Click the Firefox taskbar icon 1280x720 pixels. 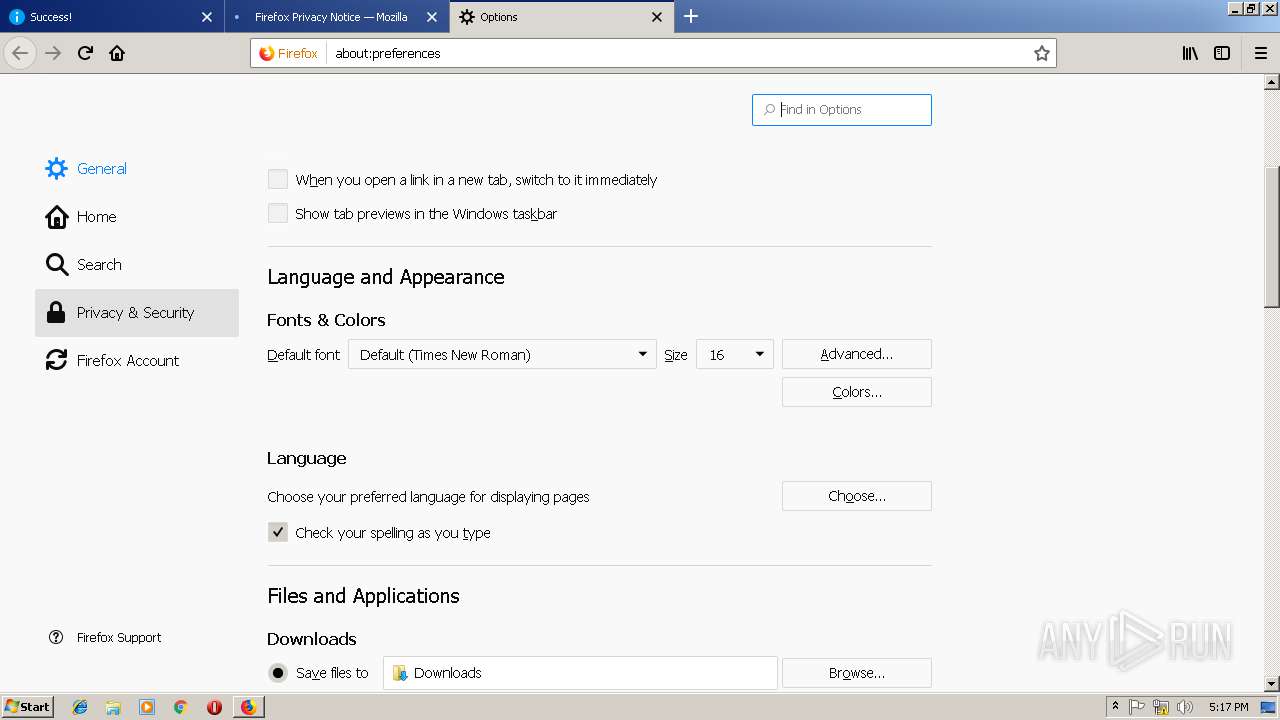click(248, 707)
